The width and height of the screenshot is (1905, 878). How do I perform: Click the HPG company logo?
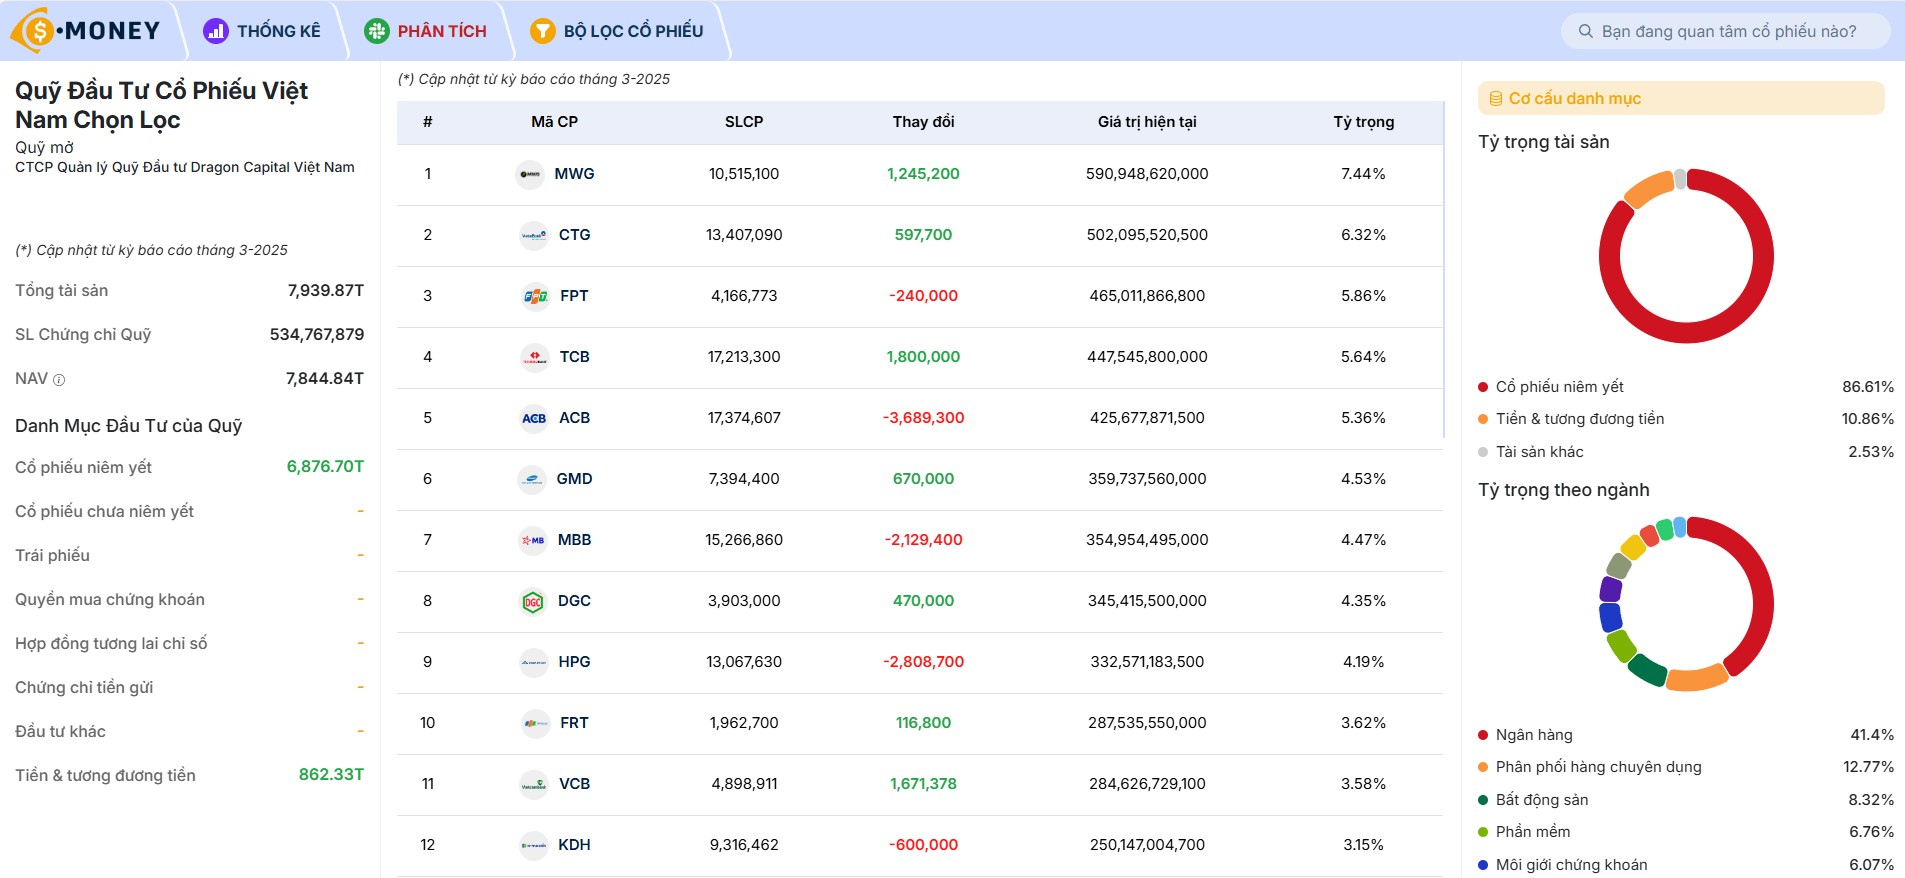point(534,662)
